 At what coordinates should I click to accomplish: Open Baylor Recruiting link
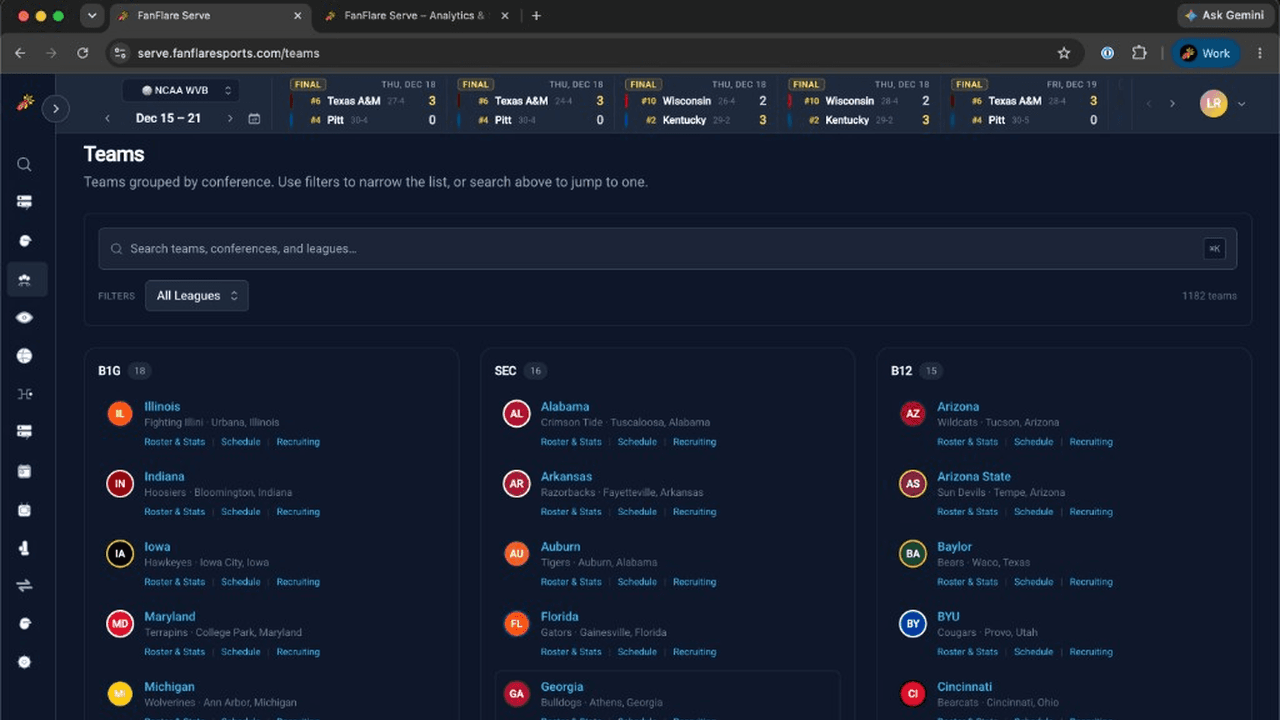coord(1091,582)
